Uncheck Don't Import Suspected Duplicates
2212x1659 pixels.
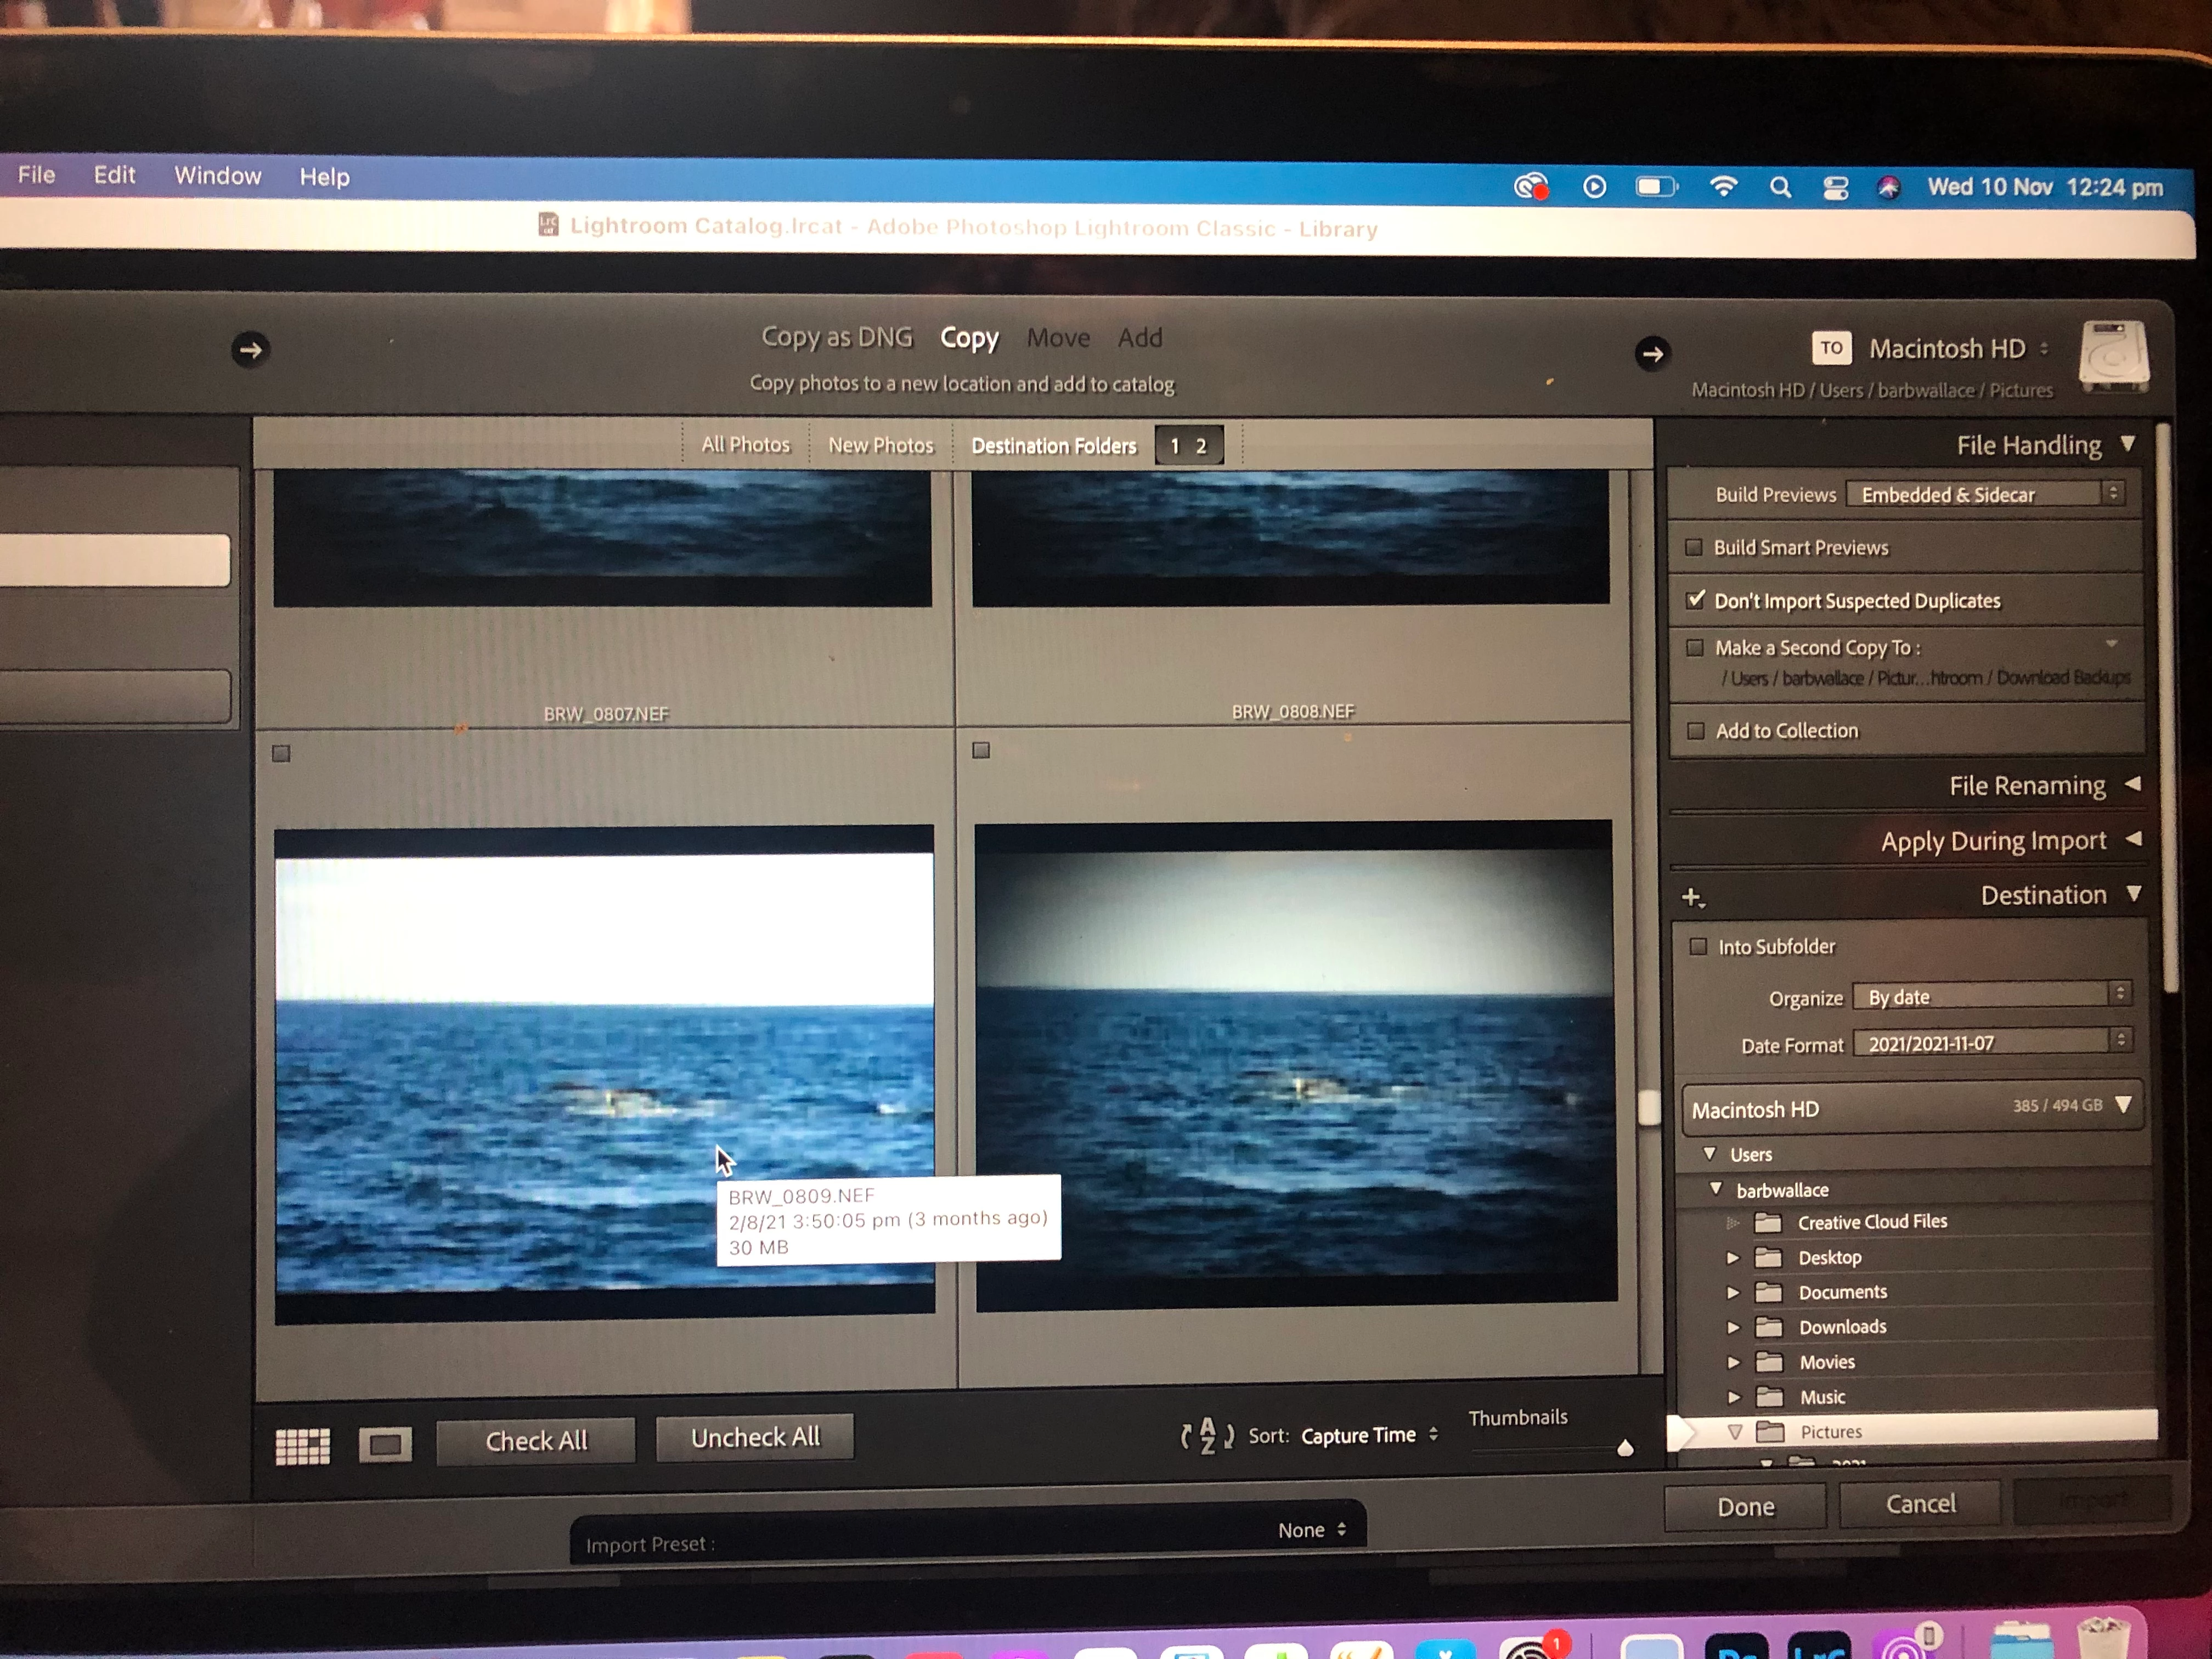tap(1695, 600)
